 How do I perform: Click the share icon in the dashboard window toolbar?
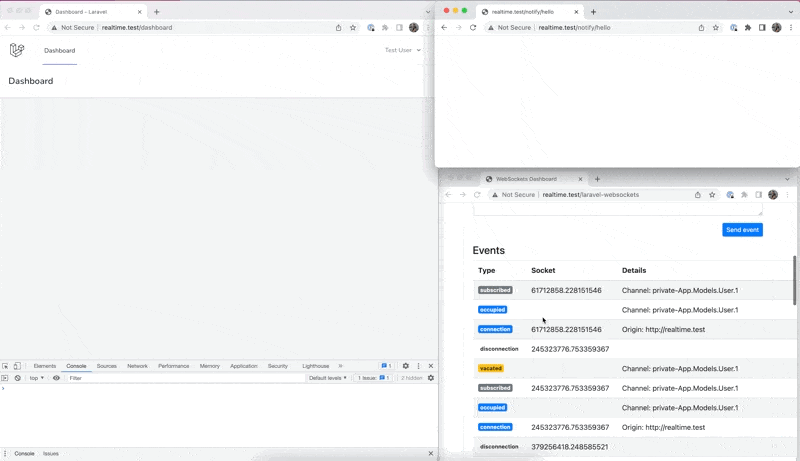338,28
